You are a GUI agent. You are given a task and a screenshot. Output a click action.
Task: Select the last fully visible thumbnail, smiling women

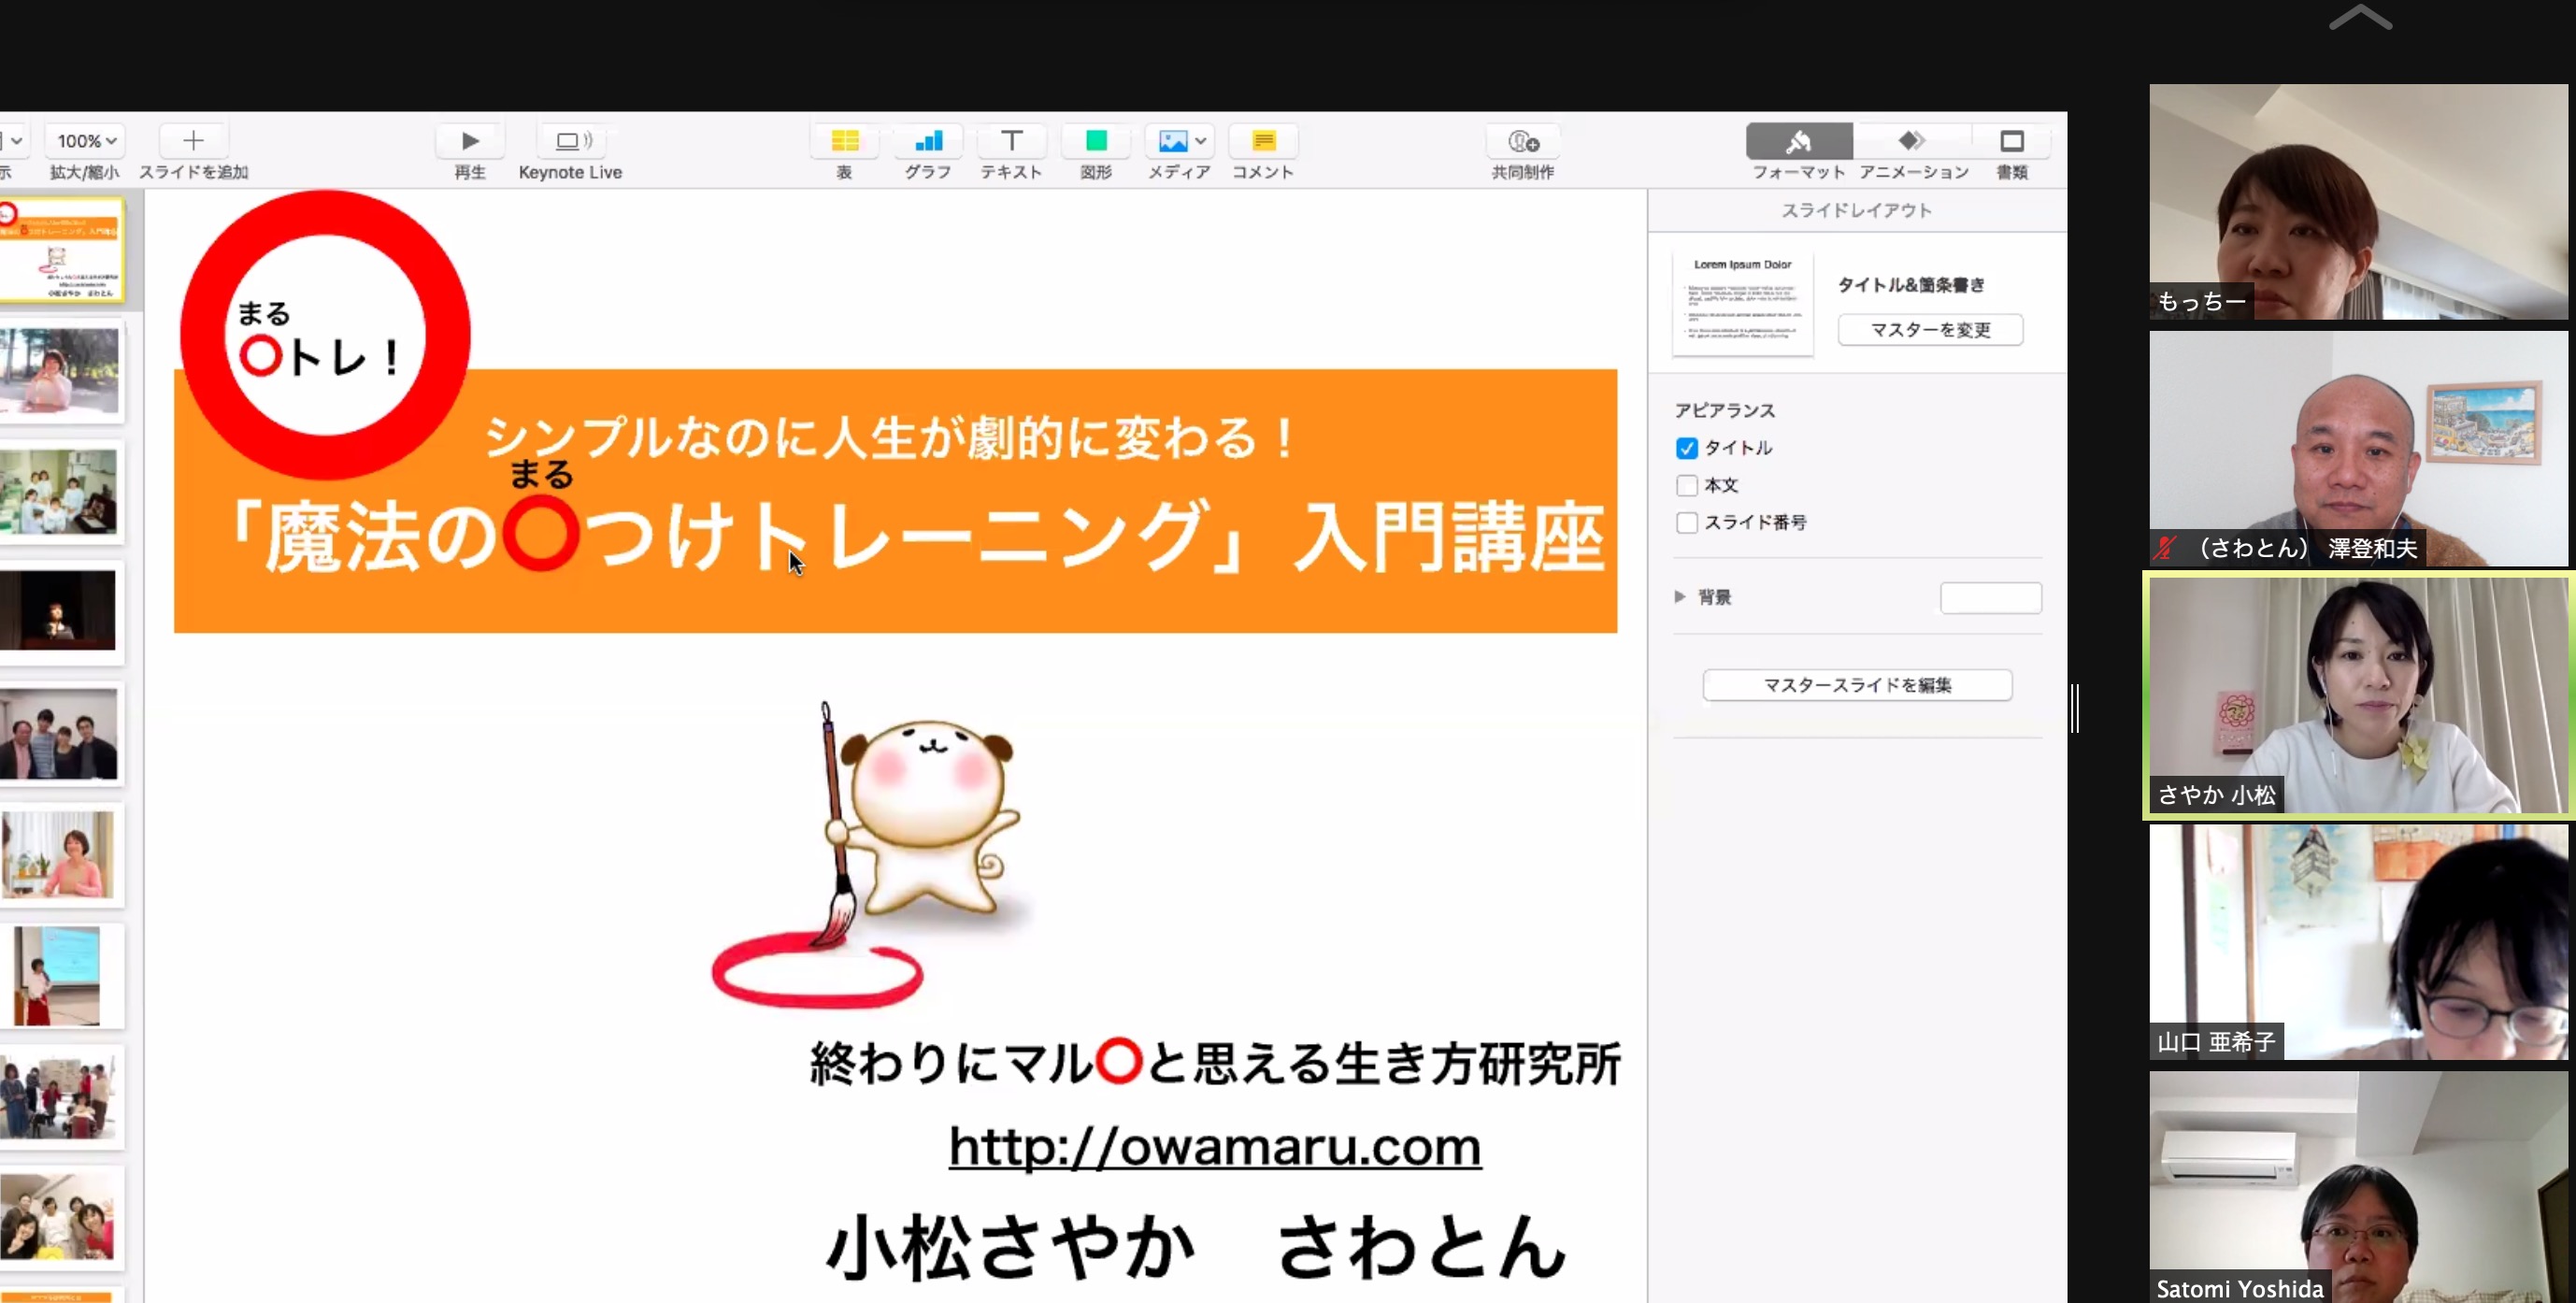click(60, 1218)
